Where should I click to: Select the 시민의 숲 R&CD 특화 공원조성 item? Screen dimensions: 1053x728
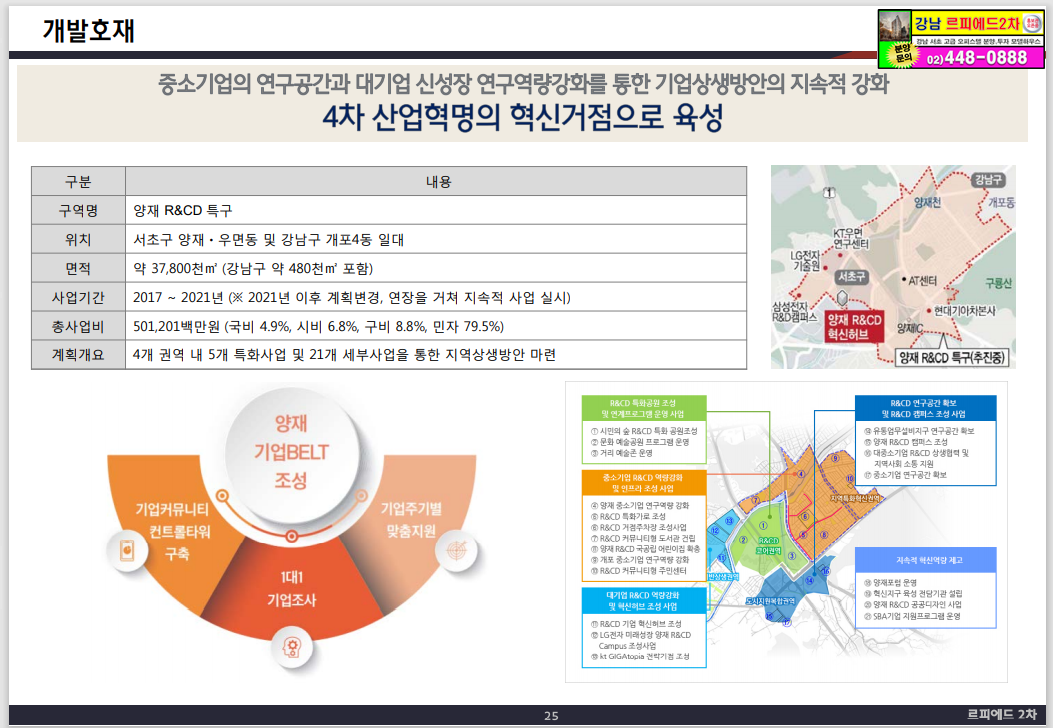pos(644,431)
